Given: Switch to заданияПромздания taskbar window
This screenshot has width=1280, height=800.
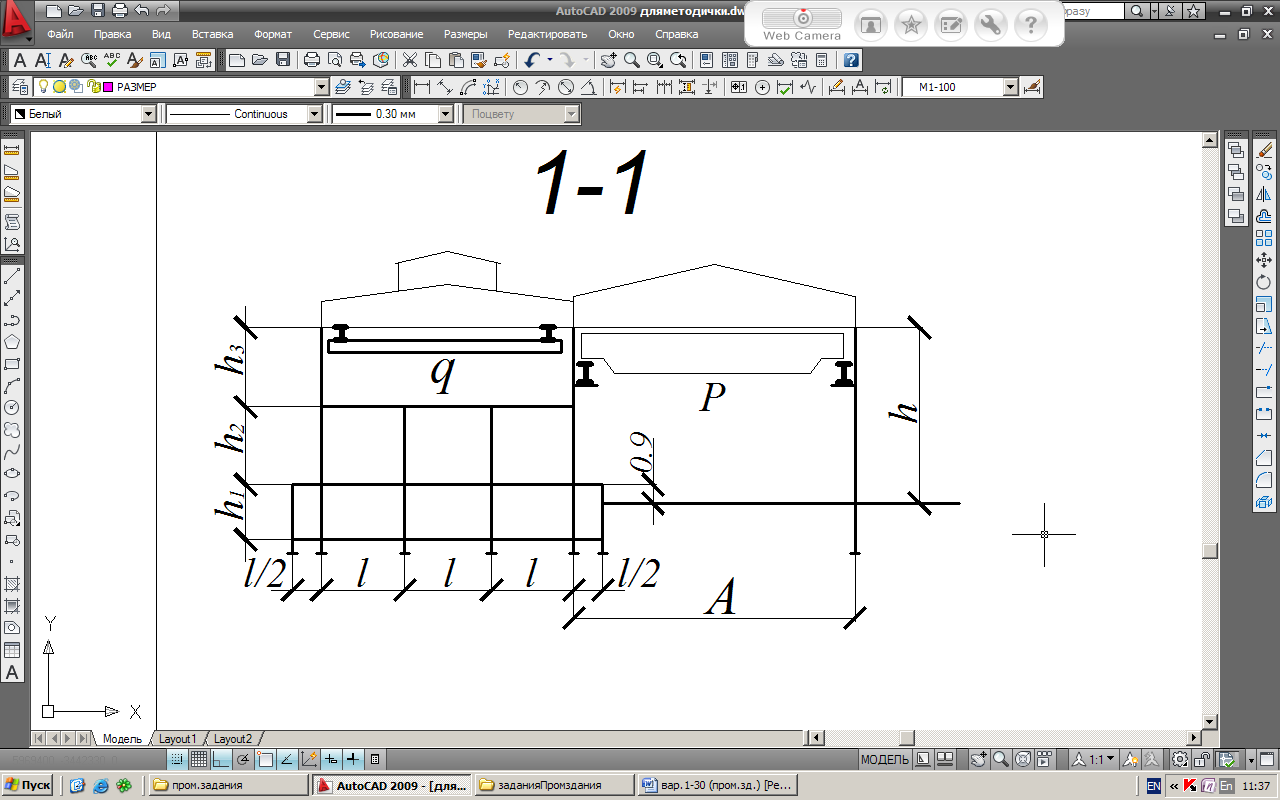Looking at the screenshot, I should [554, 785].
